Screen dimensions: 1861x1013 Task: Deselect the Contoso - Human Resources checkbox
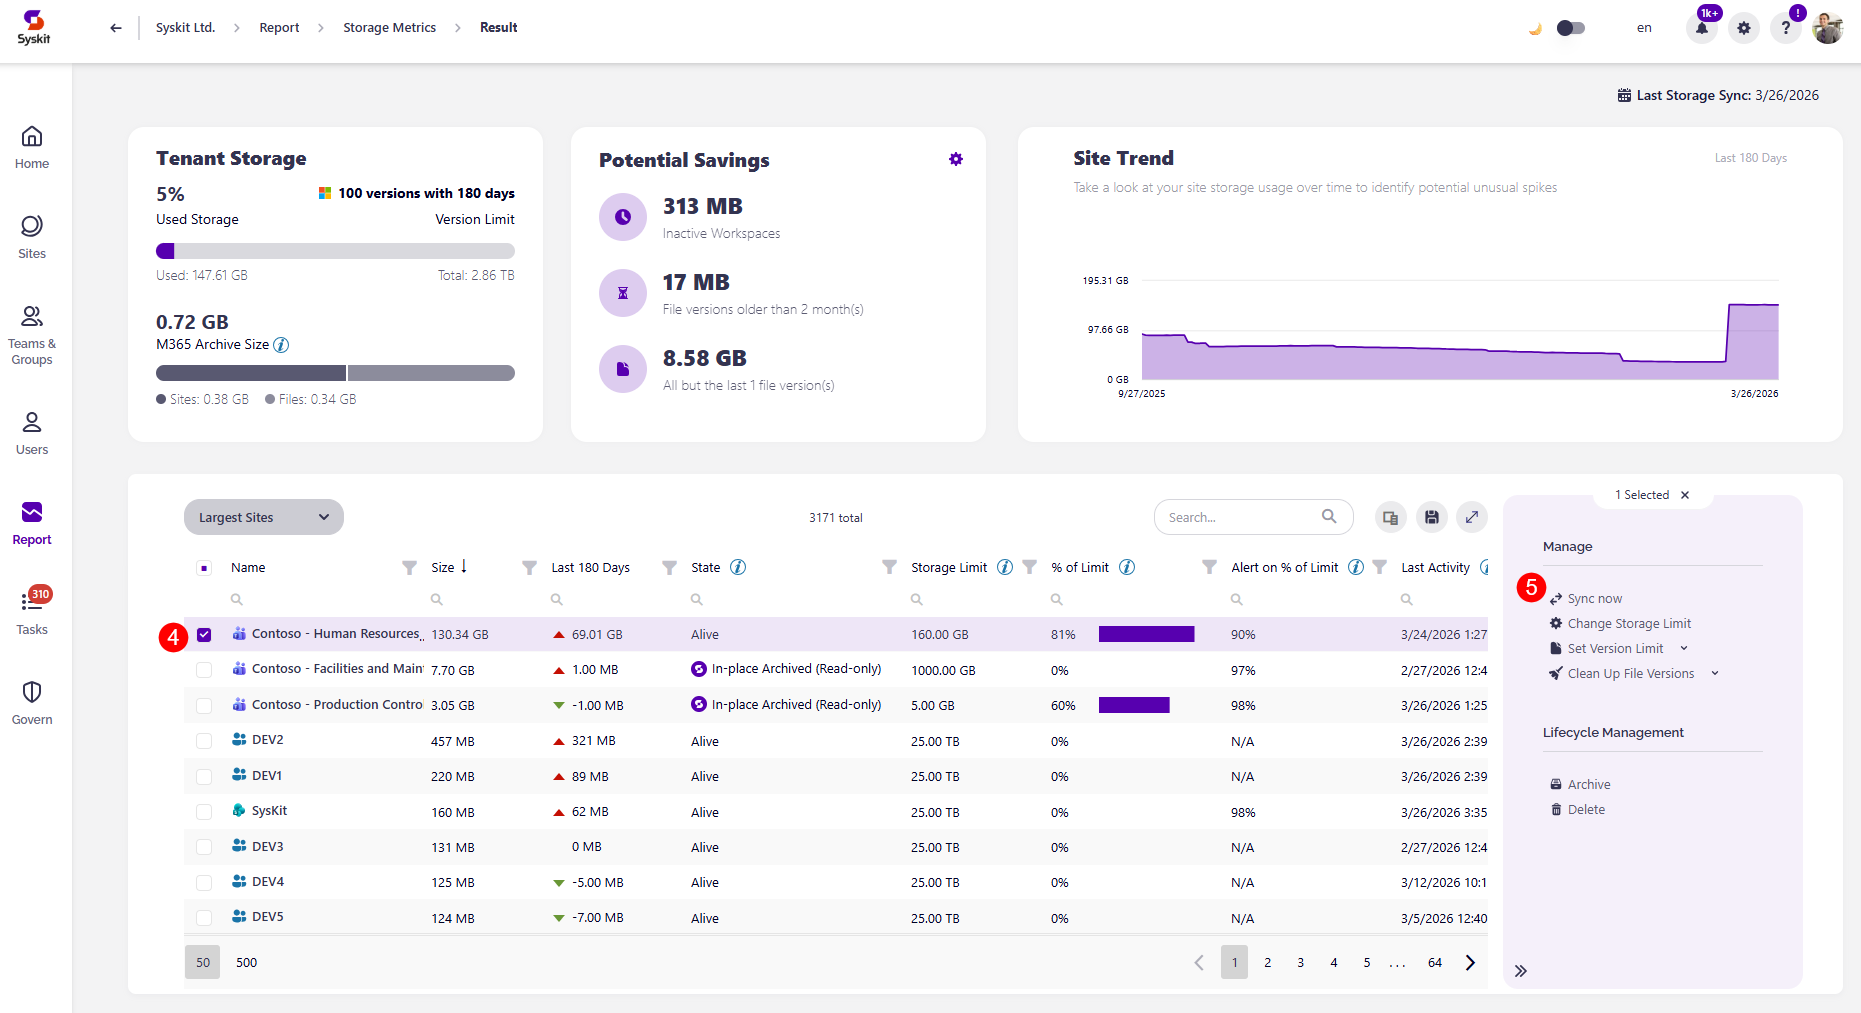pyautogui.click(x=205, y=634)
